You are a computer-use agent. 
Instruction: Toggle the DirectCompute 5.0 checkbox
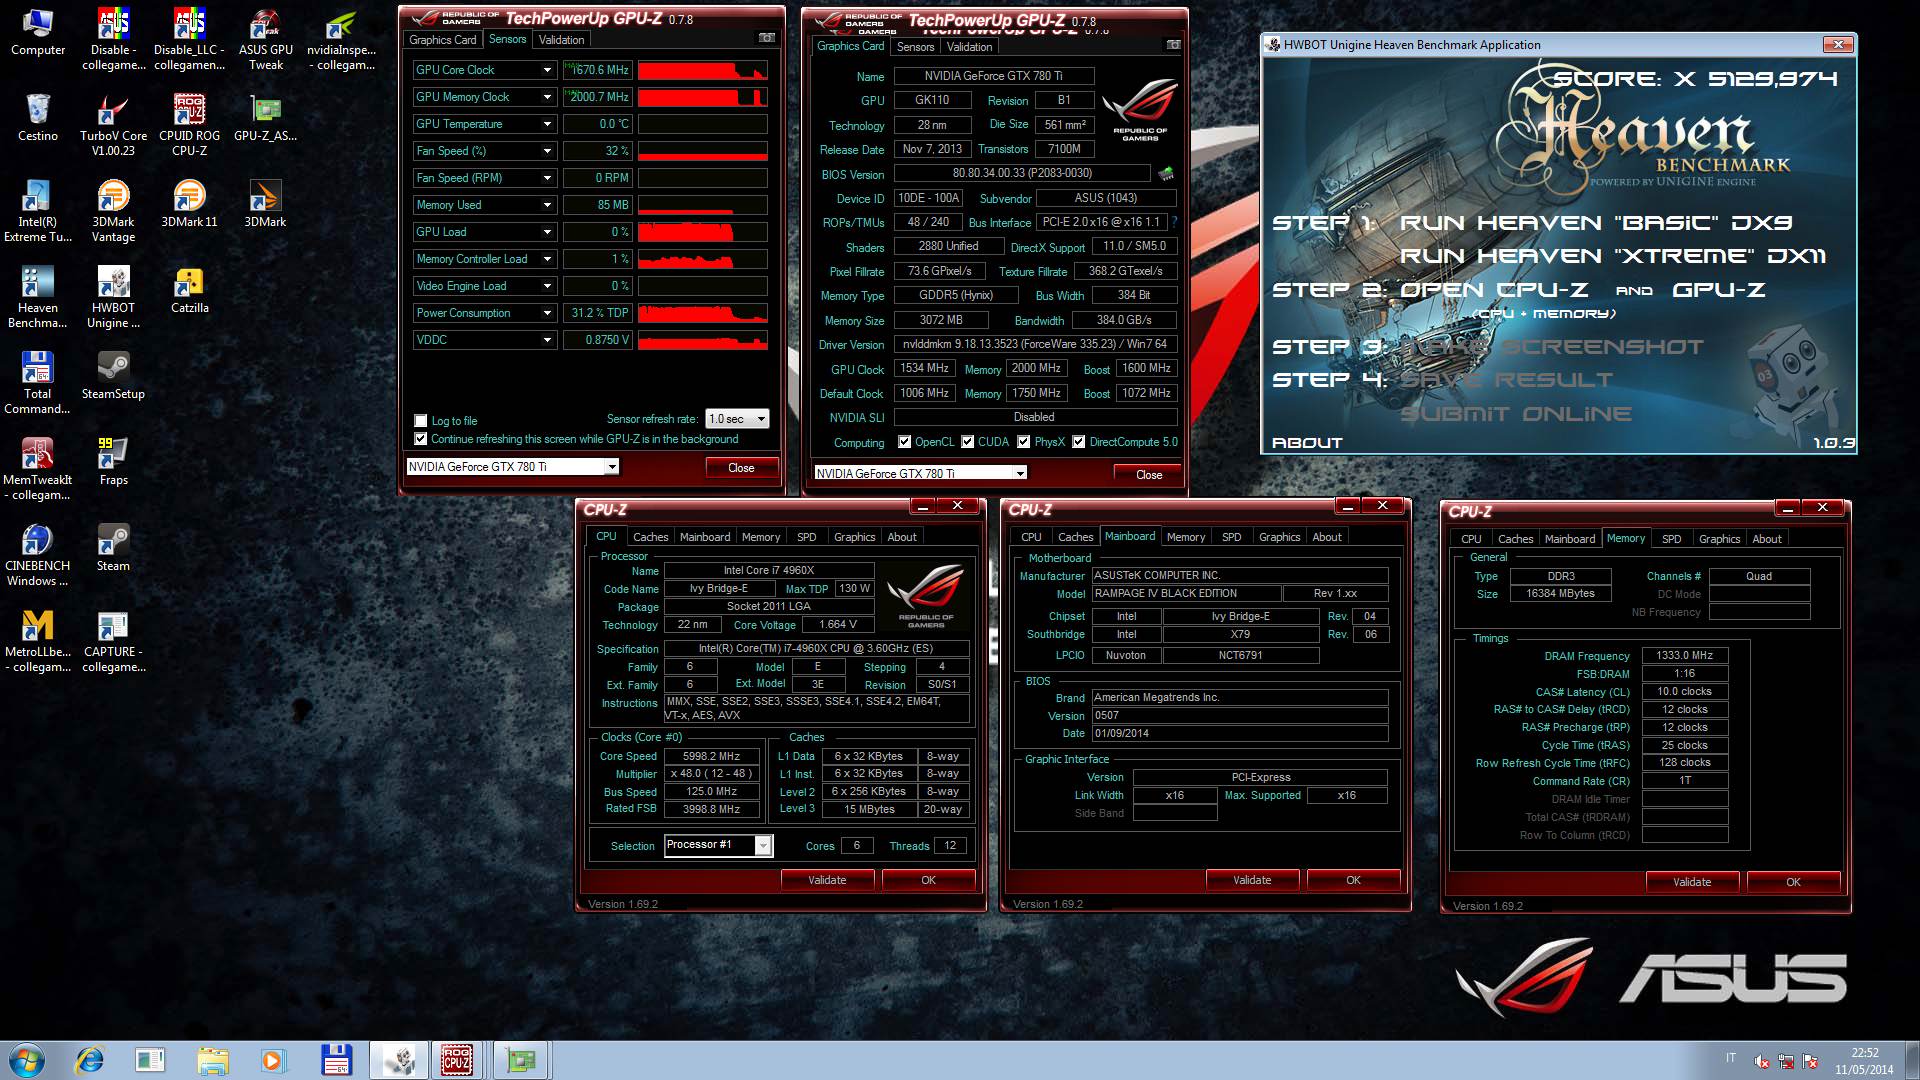1078,442
